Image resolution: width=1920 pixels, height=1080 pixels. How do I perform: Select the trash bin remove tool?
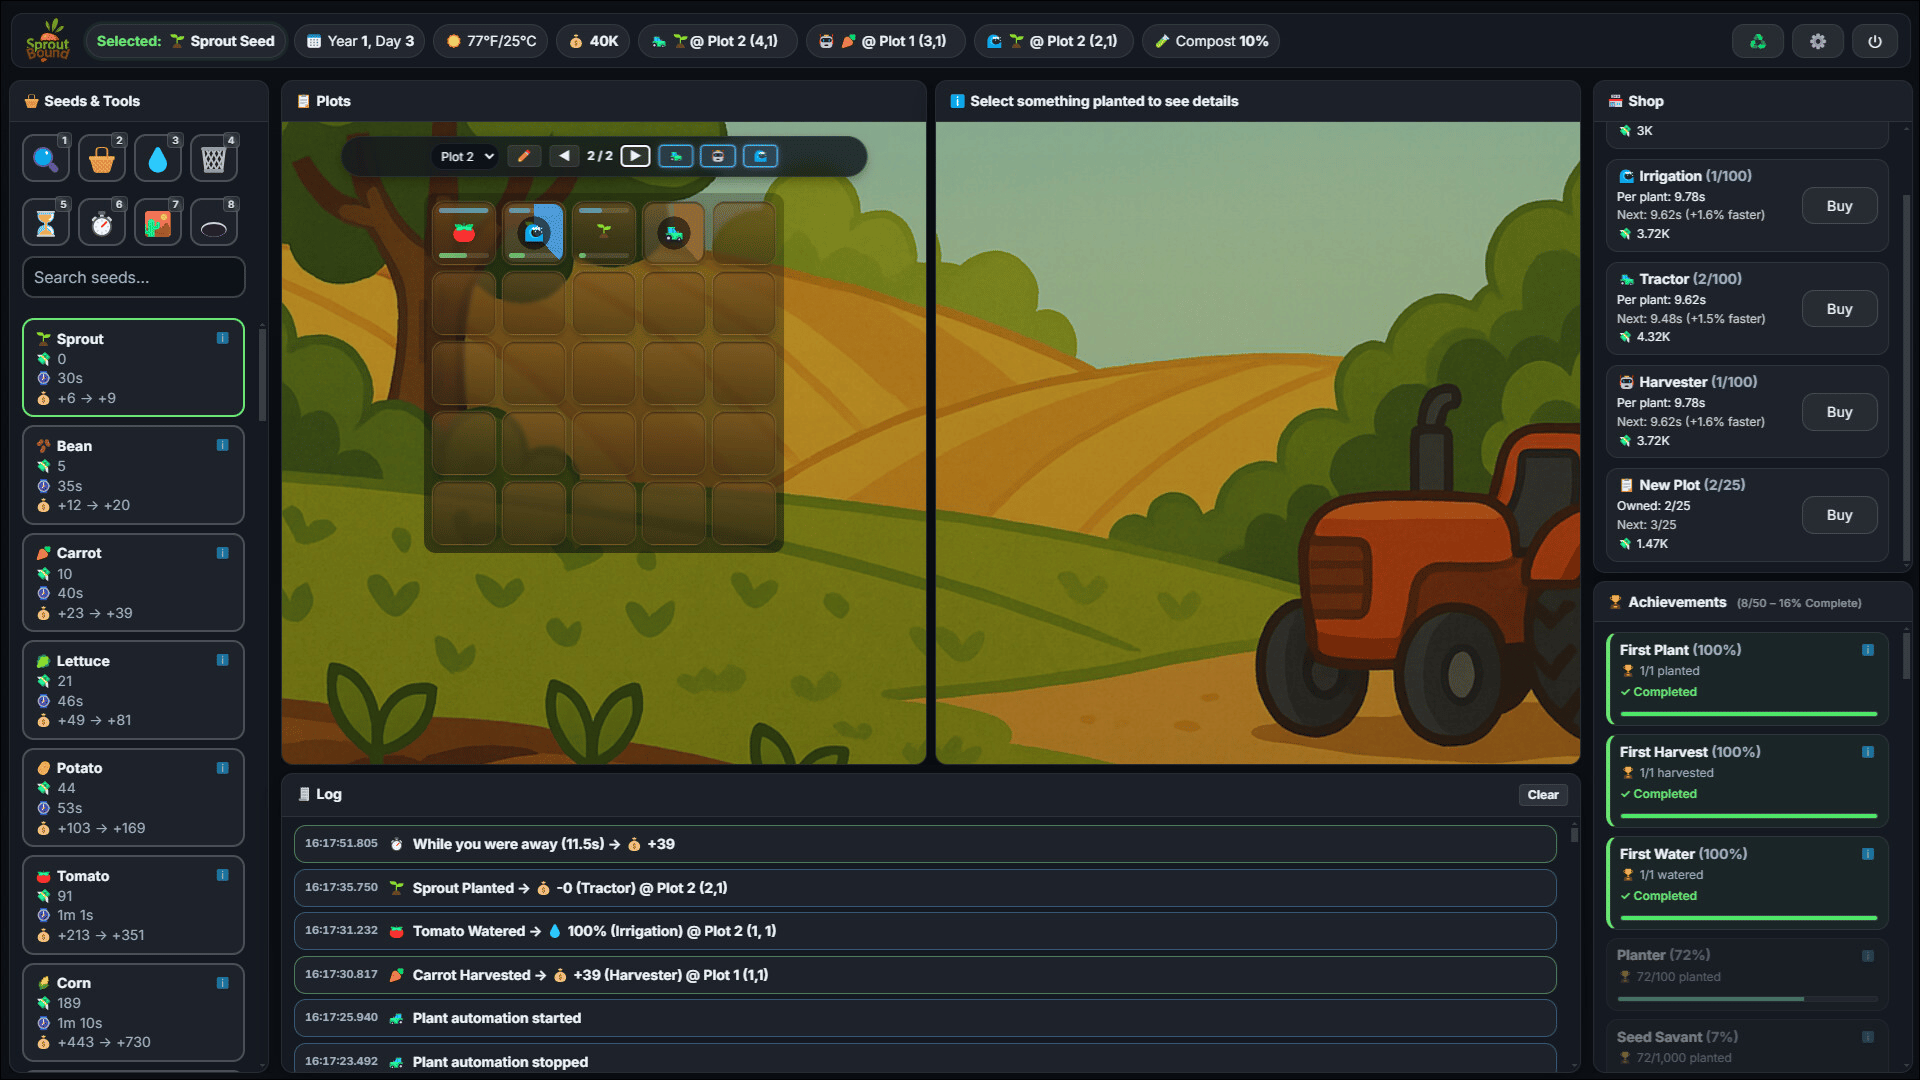pyautogui.click(x=213, y=159)
